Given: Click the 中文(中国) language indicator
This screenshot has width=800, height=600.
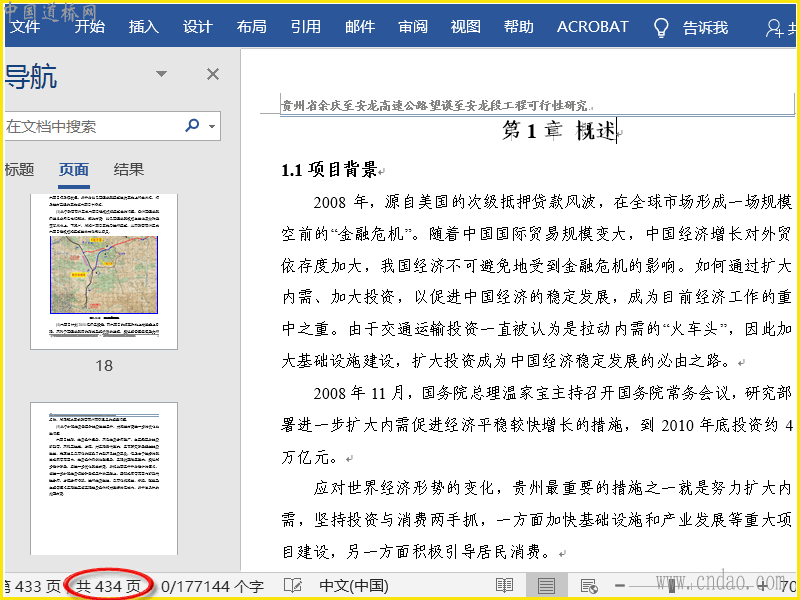Looking at the screenshot, I should (x=354, y=586).
